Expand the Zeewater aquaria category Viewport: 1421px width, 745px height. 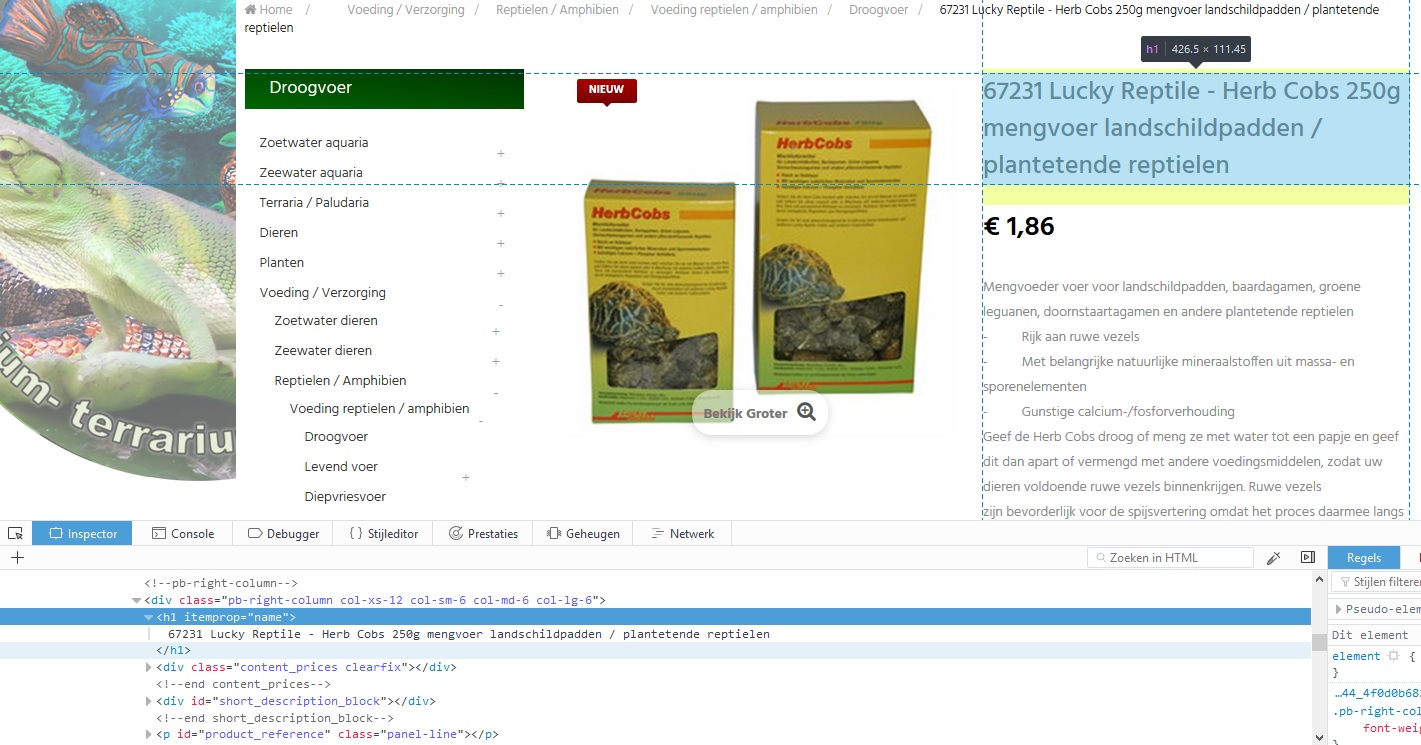[501, 183]
